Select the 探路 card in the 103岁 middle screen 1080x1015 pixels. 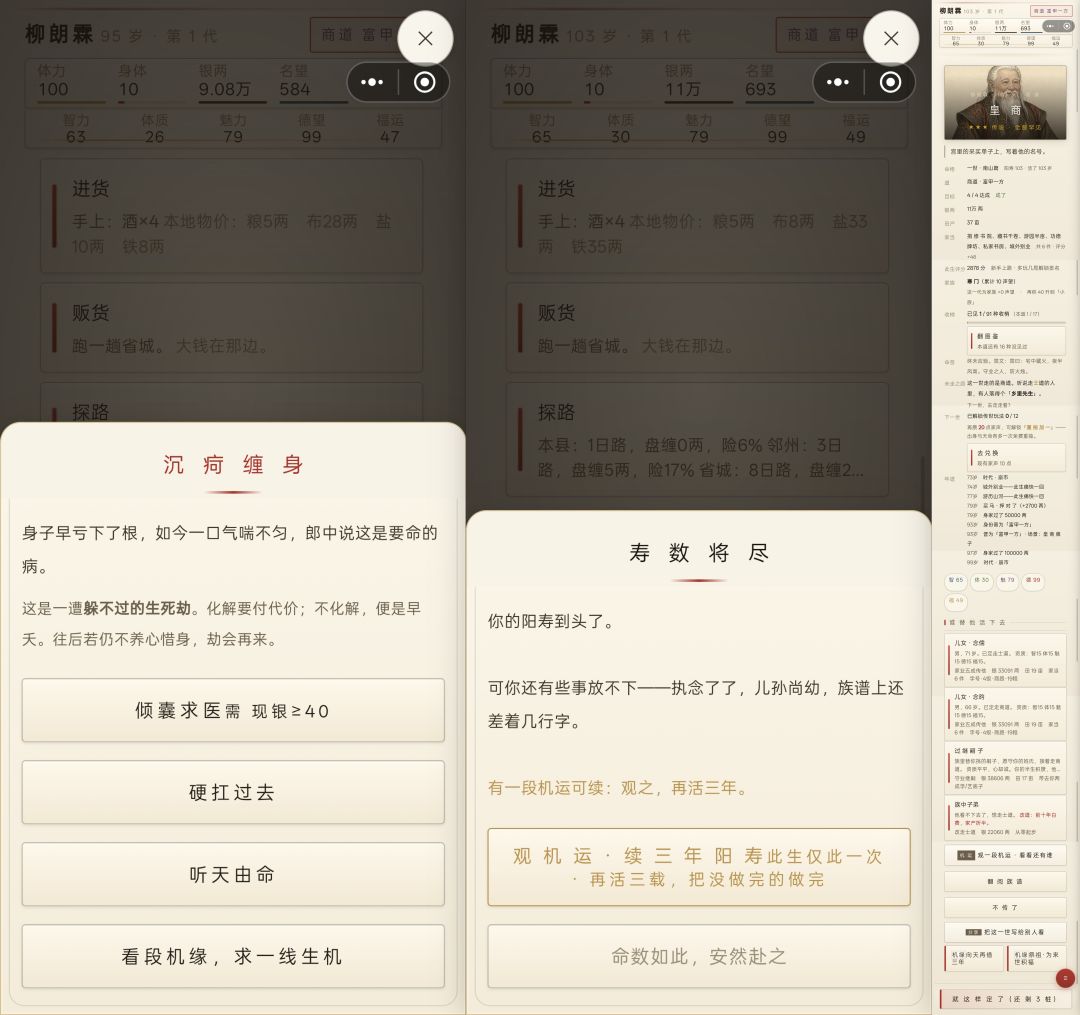[x=697, y=439]
